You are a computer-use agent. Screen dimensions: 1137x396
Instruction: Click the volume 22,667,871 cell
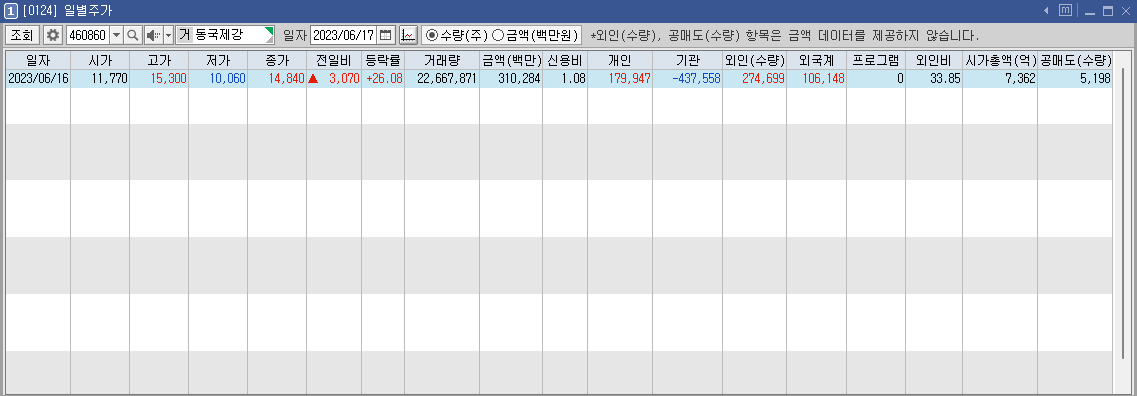[442, 78]
